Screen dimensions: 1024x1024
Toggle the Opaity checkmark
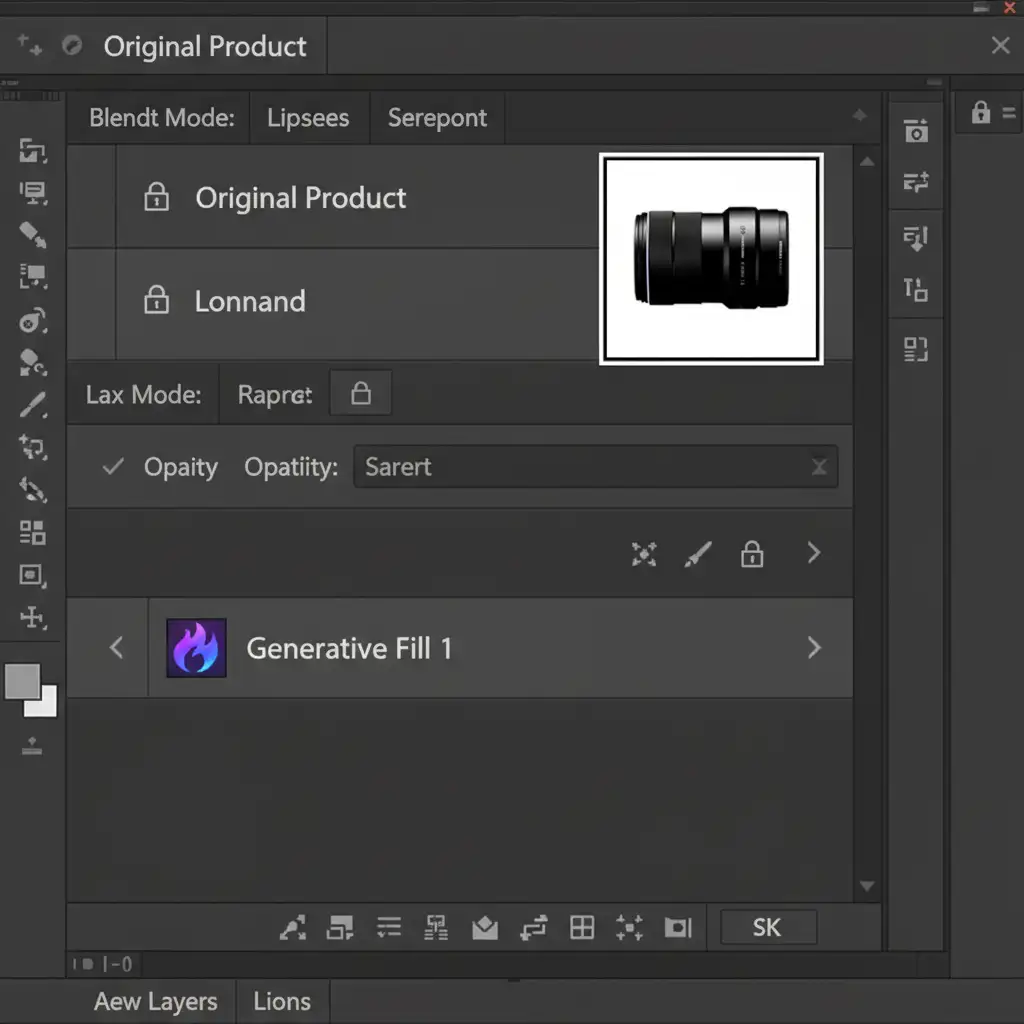pyautogui.click(x=114, y=467)
